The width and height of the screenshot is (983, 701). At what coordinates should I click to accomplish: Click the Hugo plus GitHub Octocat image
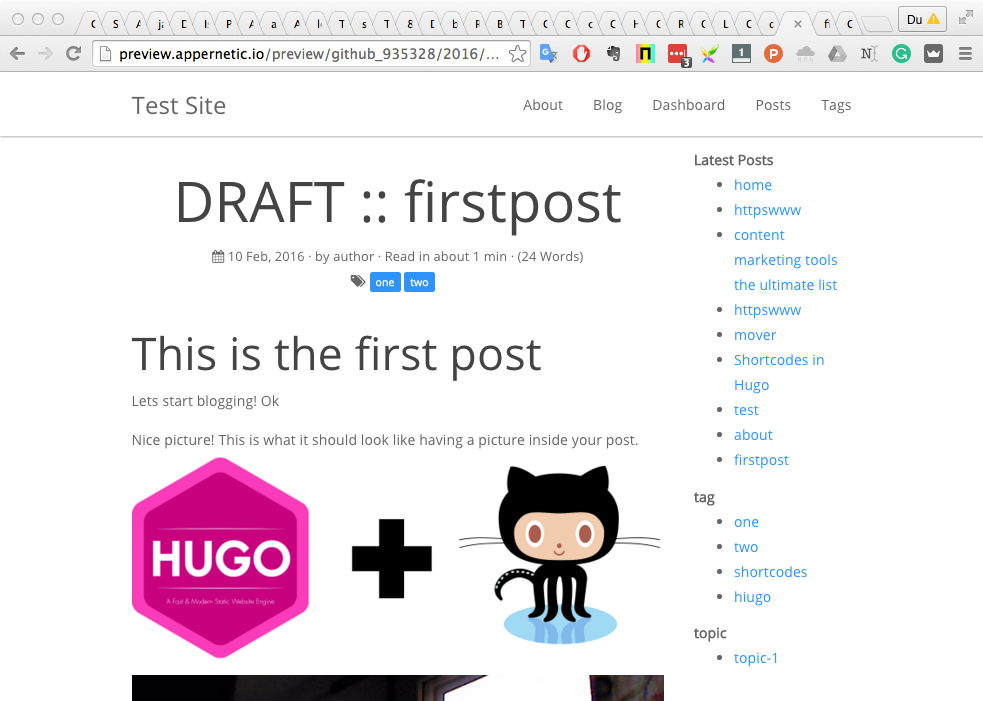(396, 558)
